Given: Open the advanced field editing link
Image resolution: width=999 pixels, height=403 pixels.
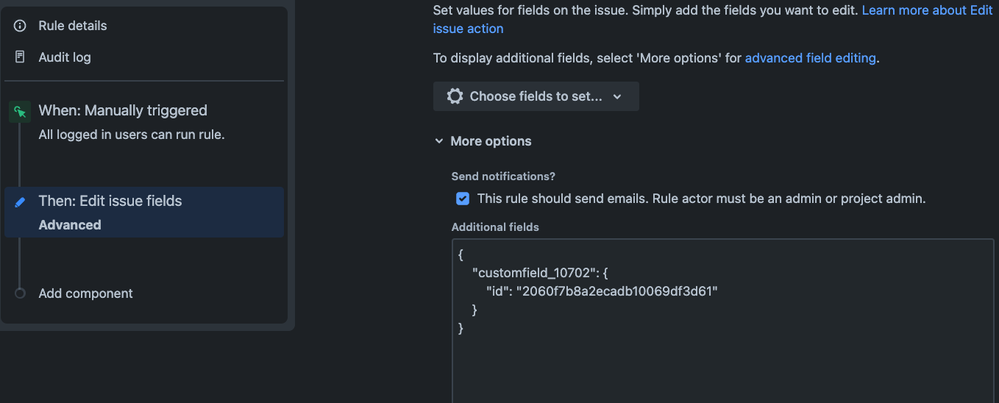Looking at the screenshot, I should click(810, 58).
